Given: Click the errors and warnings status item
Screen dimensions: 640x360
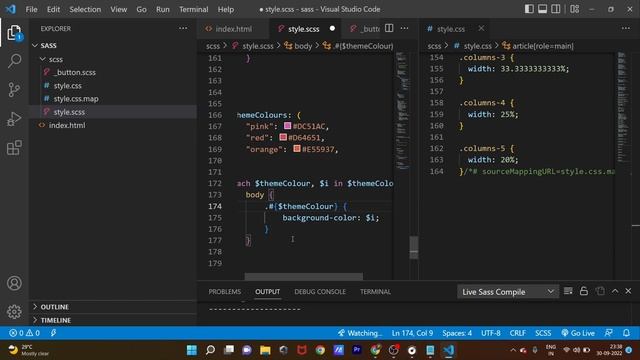Looking at the screenshot, I should [24, 333].
